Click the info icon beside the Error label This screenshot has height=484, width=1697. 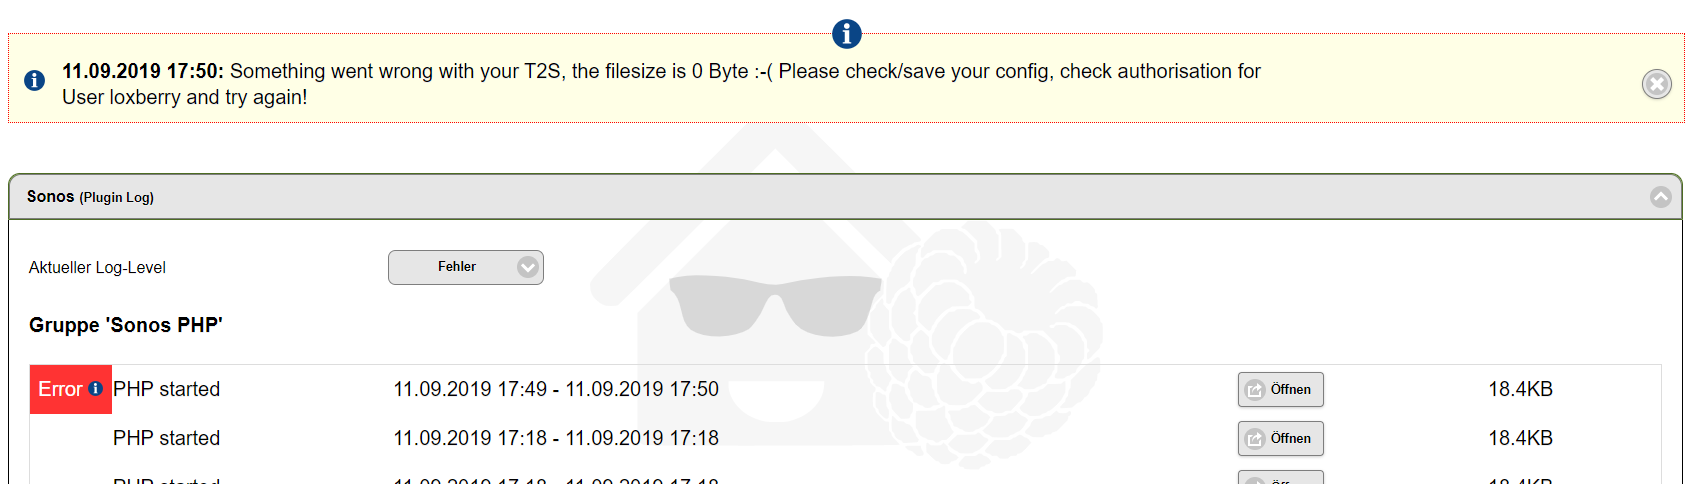96,389
